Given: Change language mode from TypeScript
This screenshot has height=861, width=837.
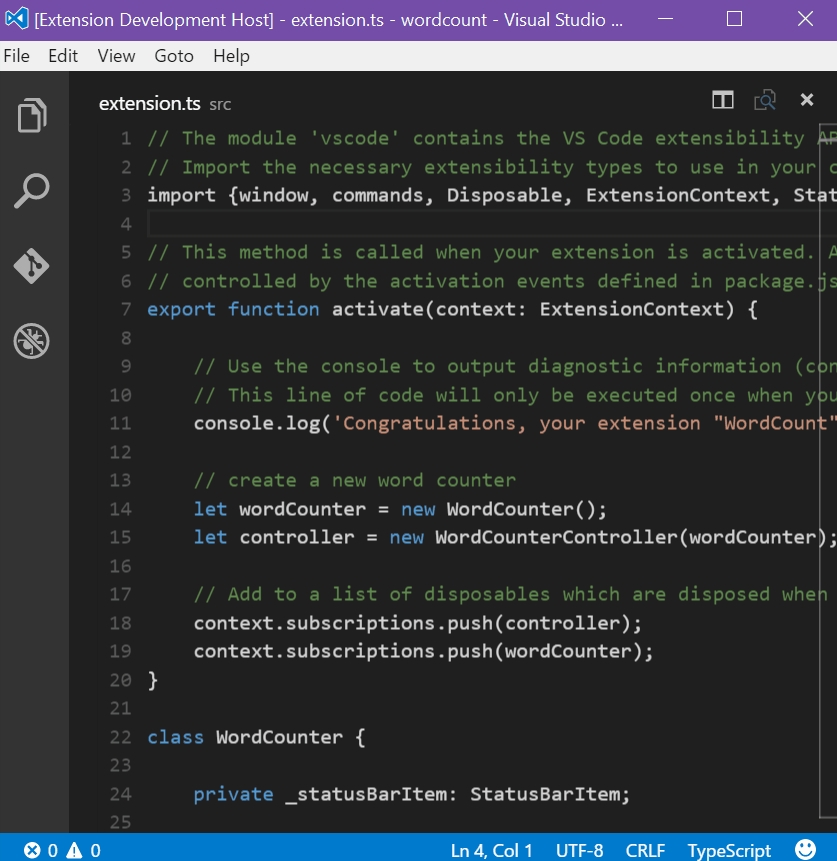Looking at the screenshot, I should (729, 851).
